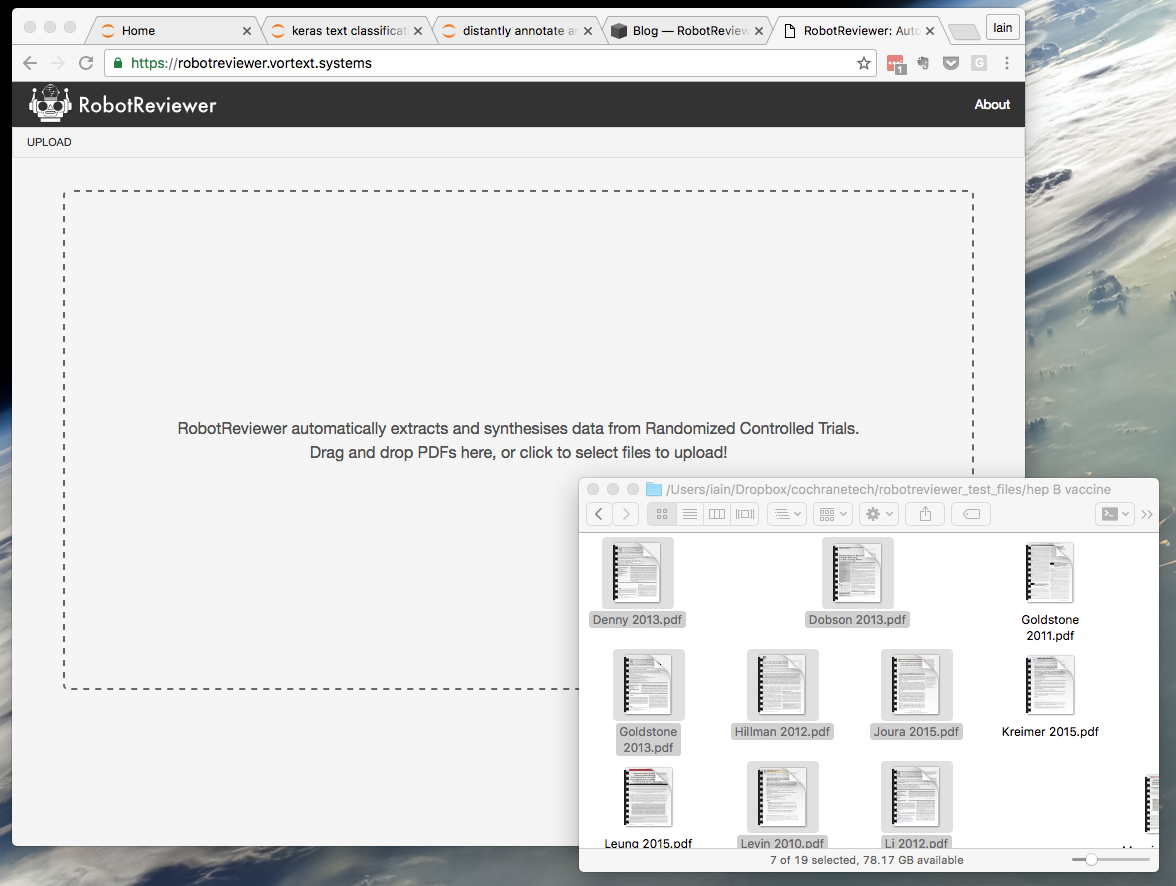Open Finder group grid dropdown
Screen dimensions: 1176x886
[832, 514]
